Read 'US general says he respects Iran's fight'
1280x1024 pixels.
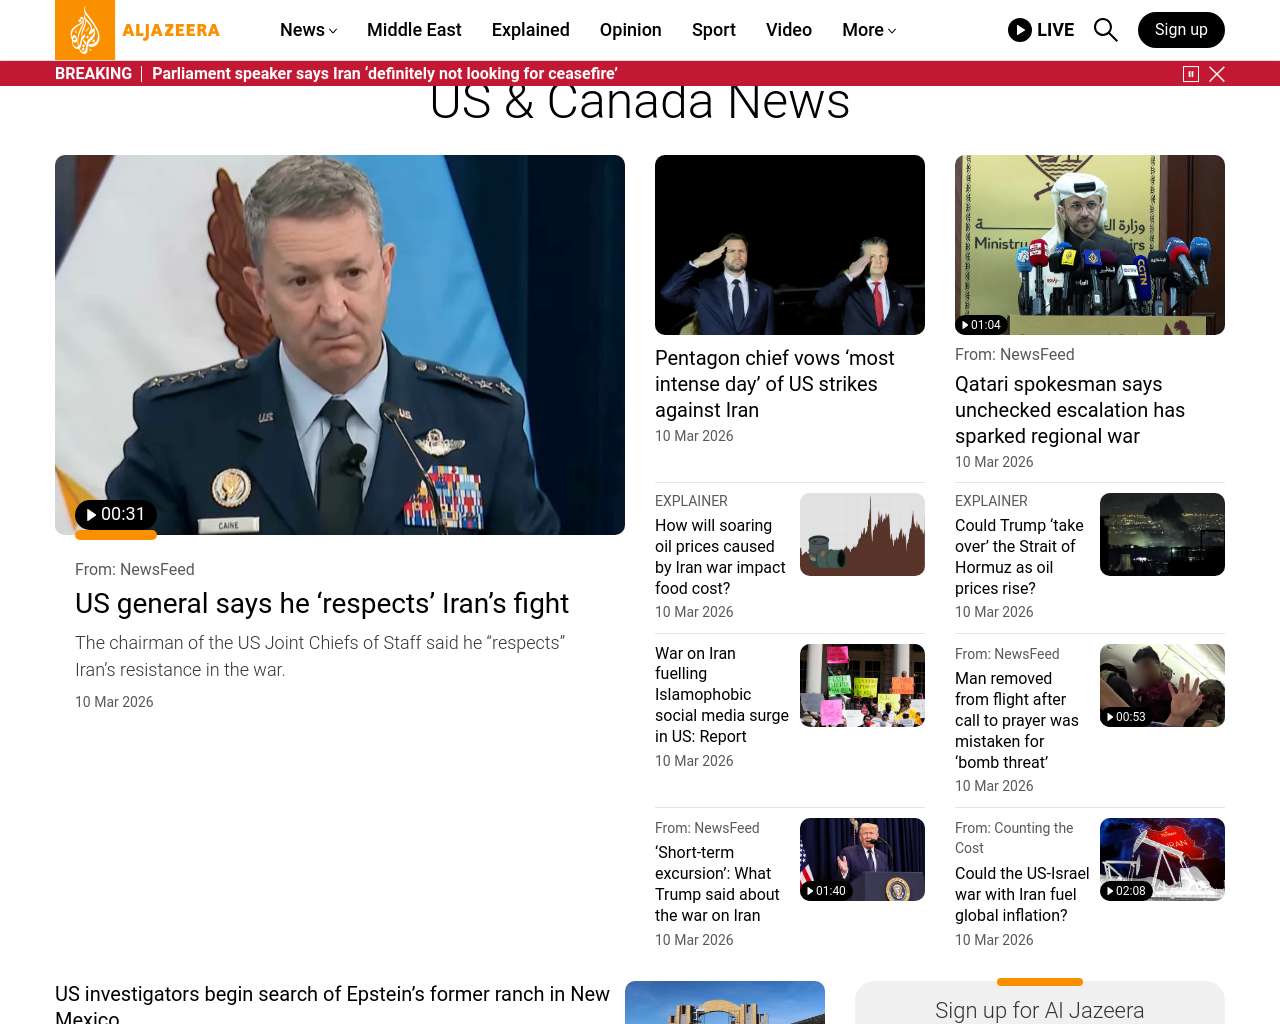(x=322, y=604)
